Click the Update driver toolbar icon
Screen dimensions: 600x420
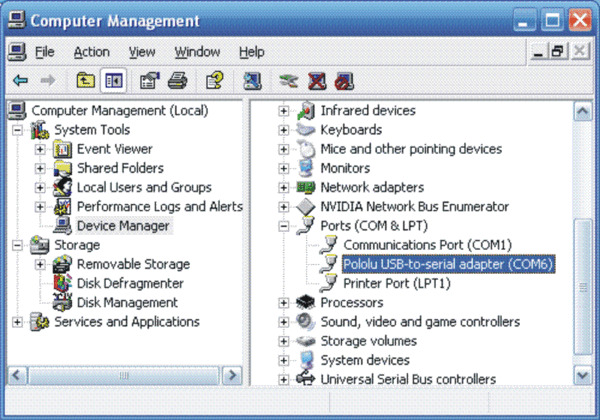289,81
